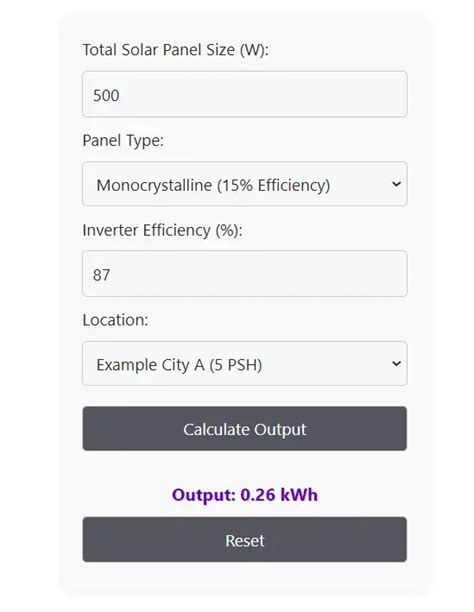
Task: Click the 'Location:' label
Action: (115, 320)
